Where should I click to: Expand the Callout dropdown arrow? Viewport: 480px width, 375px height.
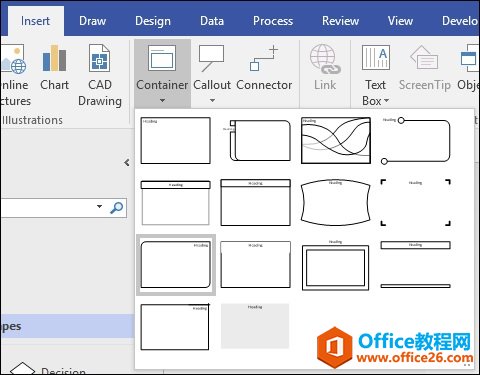[212, 100]
